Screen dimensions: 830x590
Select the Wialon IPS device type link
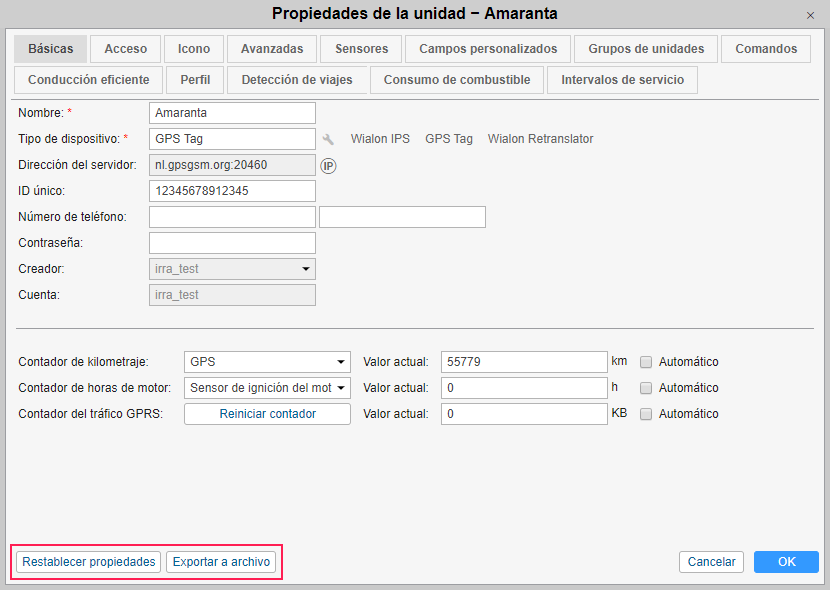380,139
